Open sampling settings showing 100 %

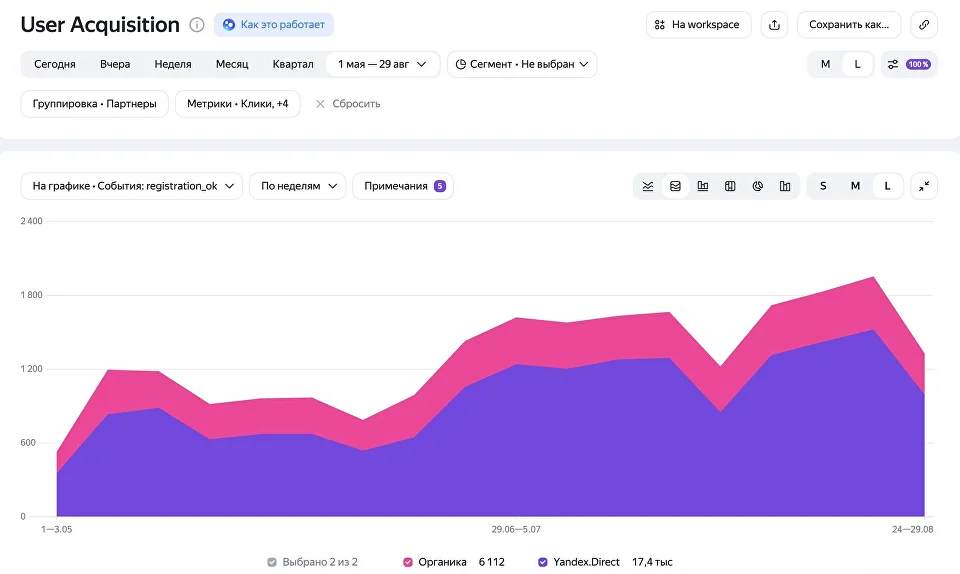[x=909, y=64]
